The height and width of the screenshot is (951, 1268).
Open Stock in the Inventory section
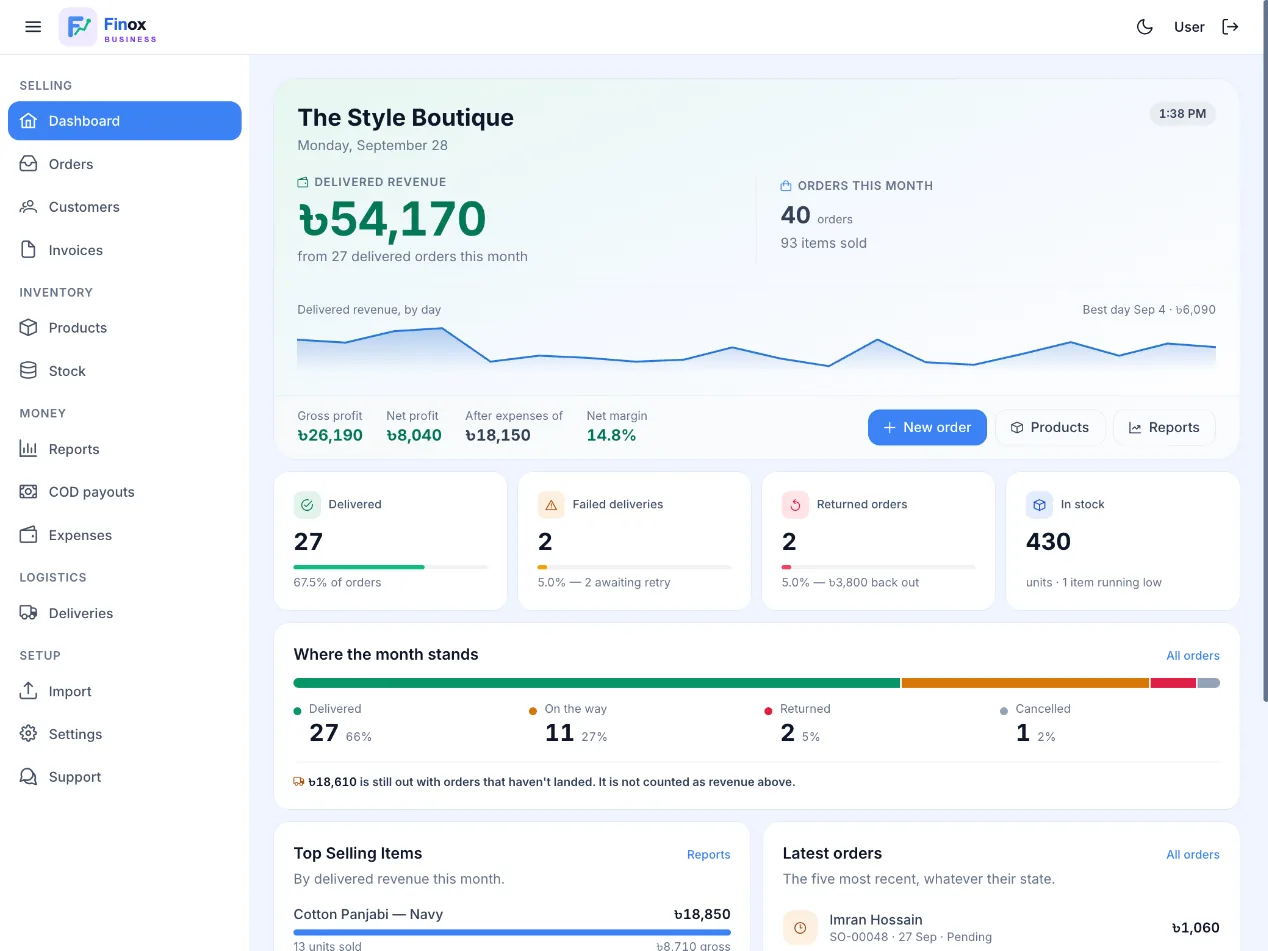coord(125,371)
